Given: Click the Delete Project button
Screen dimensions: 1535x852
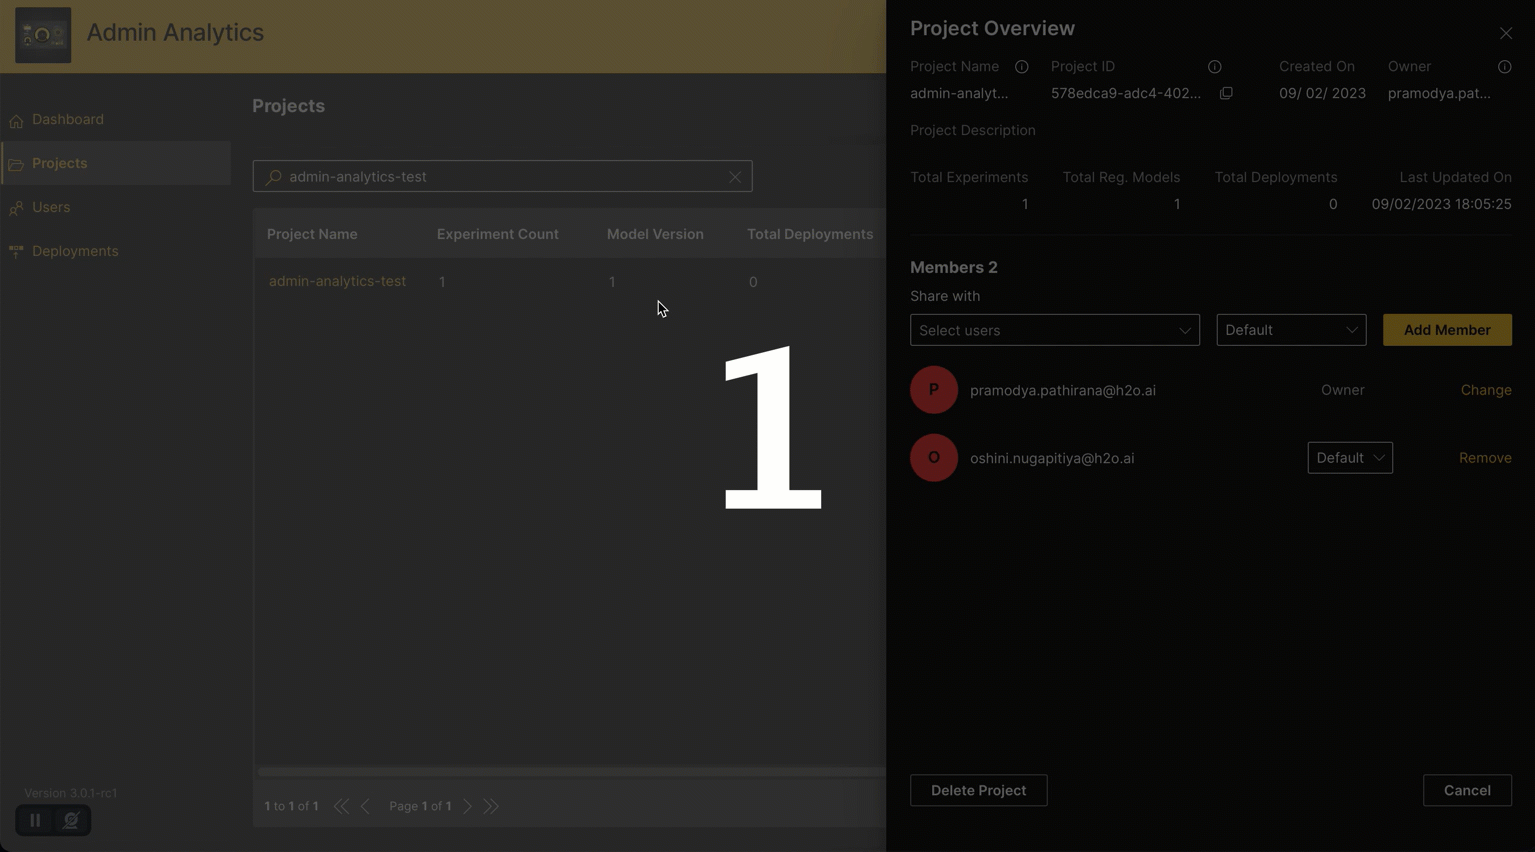Looking at the screenshot, I should (978, 790).
